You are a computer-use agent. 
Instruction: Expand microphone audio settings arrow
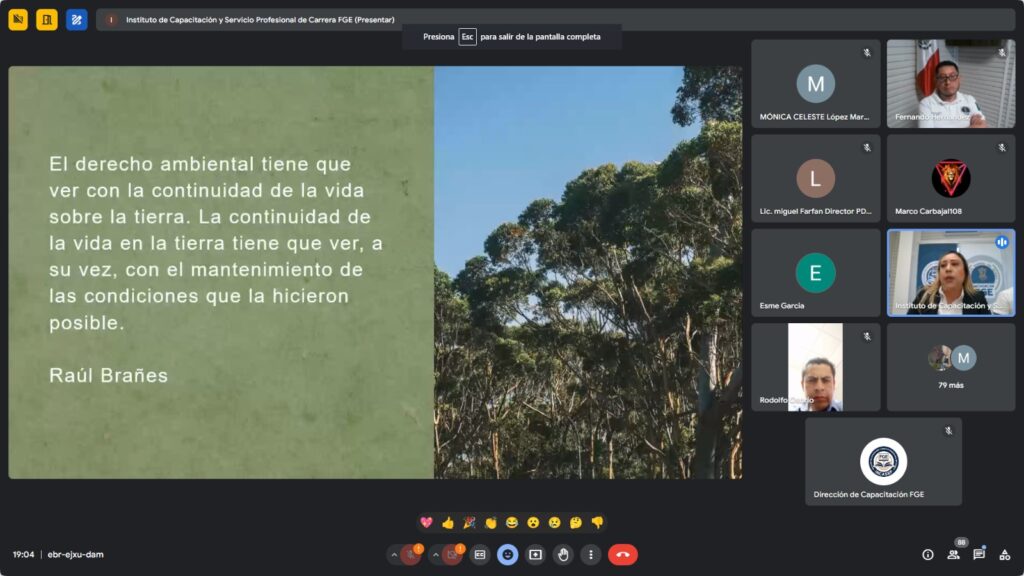[x=393, y=554]
